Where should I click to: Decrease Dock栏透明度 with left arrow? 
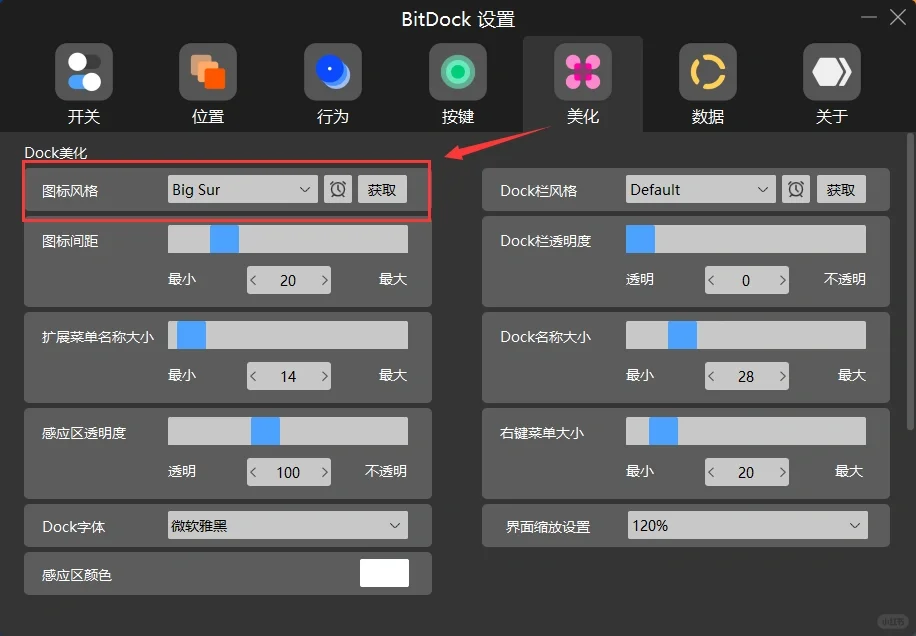pyautogui.click(x=712, y=280)
